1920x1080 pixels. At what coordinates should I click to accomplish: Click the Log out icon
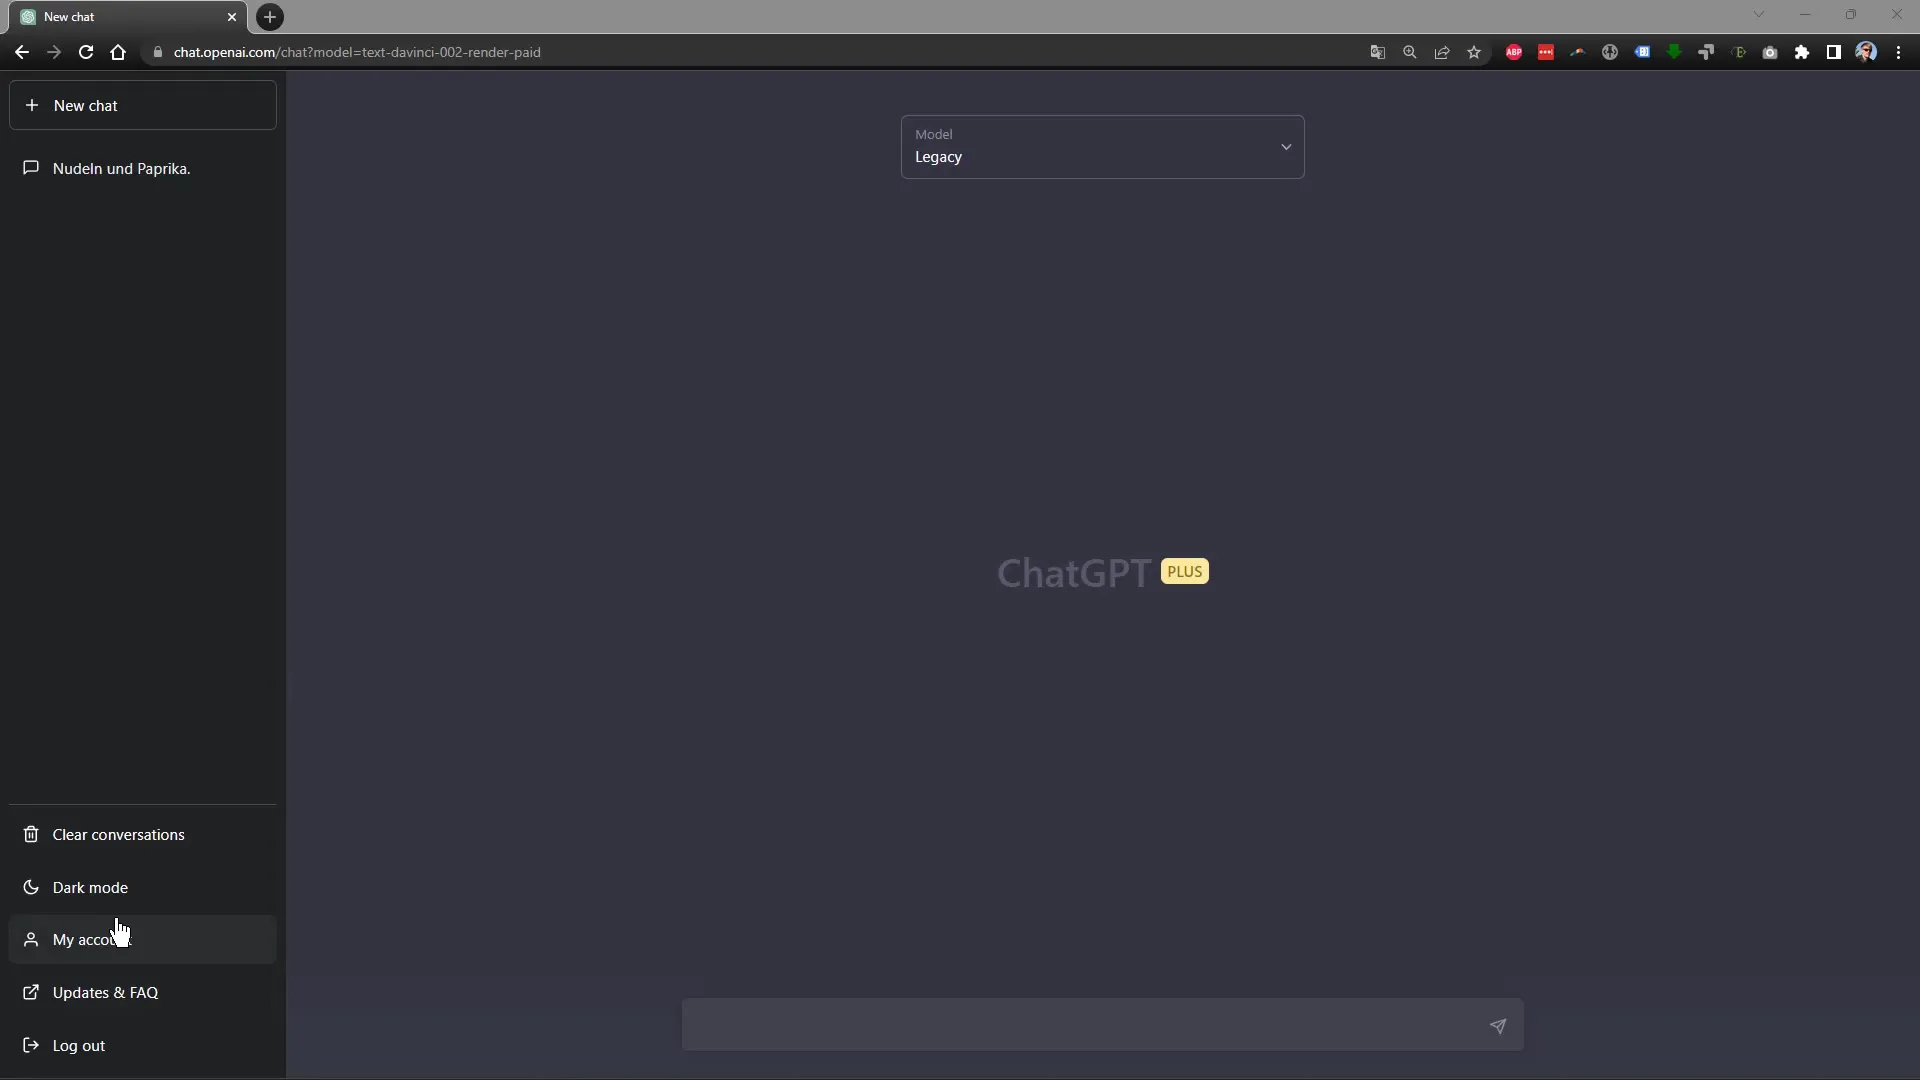point(30,1046)
